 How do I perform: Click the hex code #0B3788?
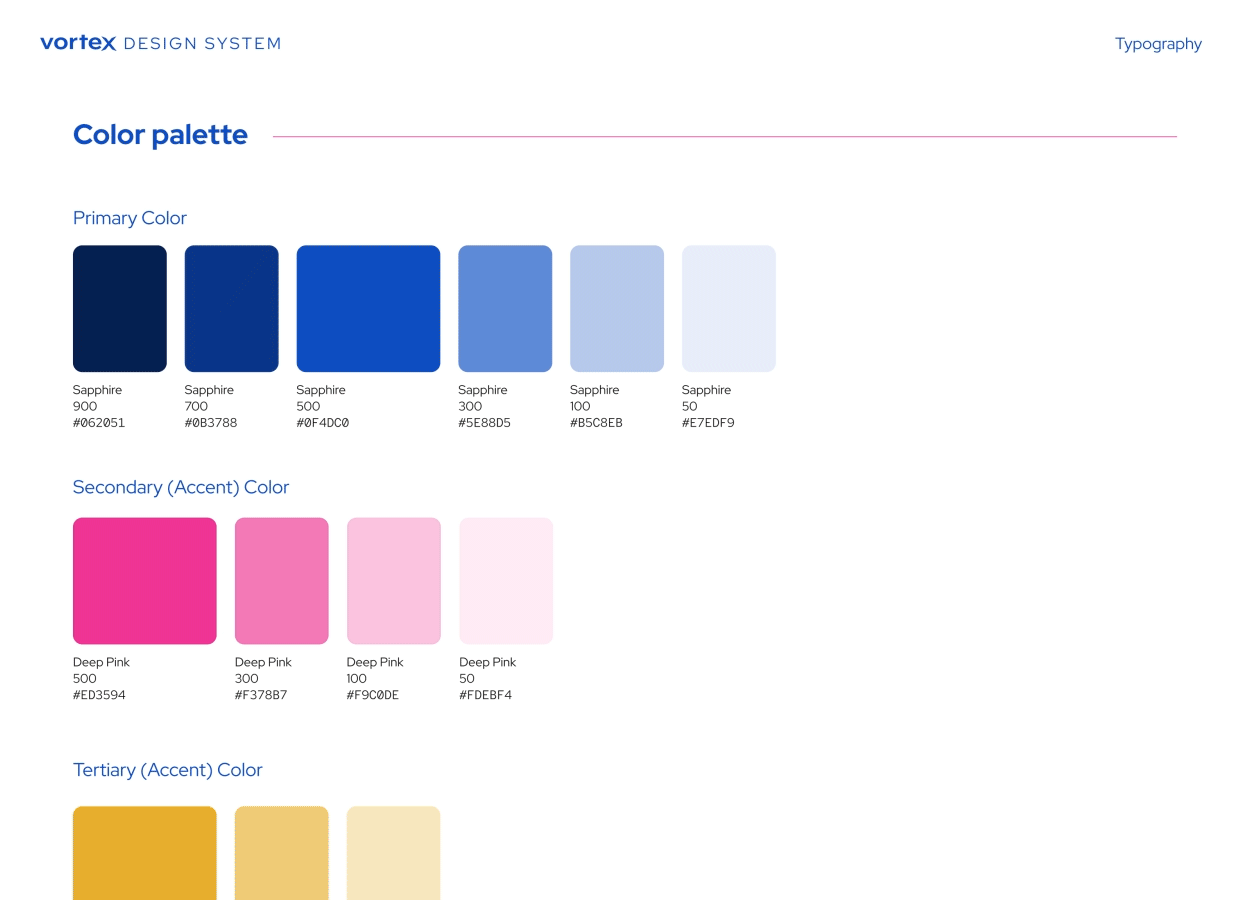click(x=211, y=423)
